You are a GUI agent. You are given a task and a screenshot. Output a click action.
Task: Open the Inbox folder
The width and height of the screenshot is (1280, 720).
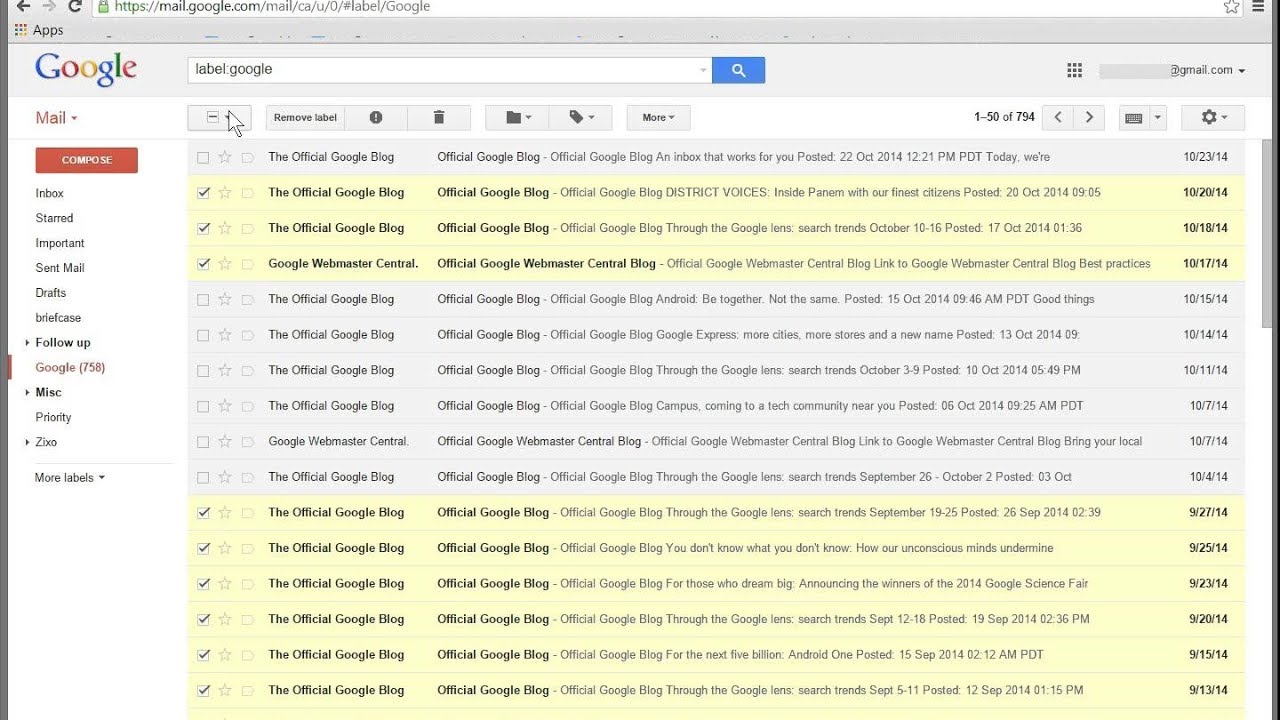pos(49,193)
